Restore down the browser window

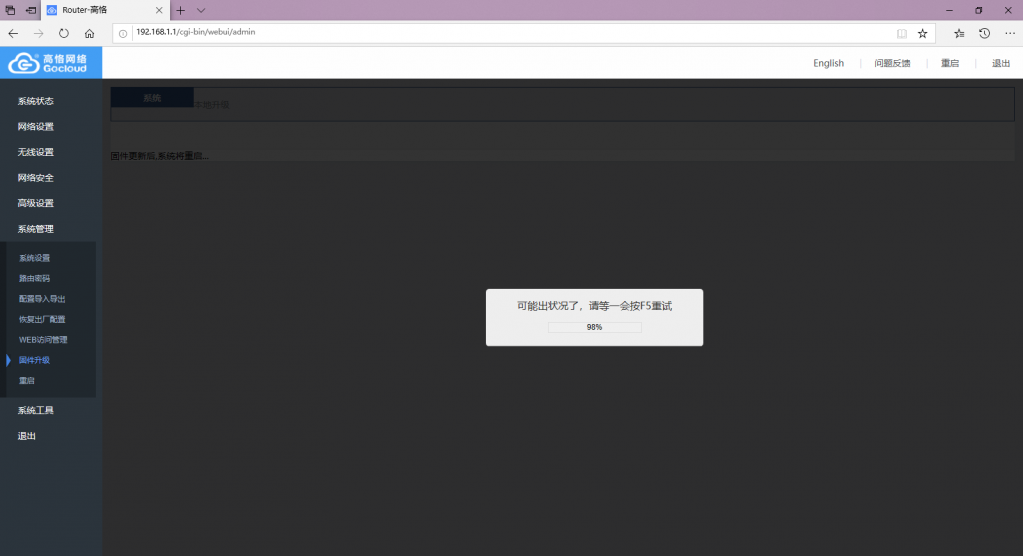click(979, 10)
